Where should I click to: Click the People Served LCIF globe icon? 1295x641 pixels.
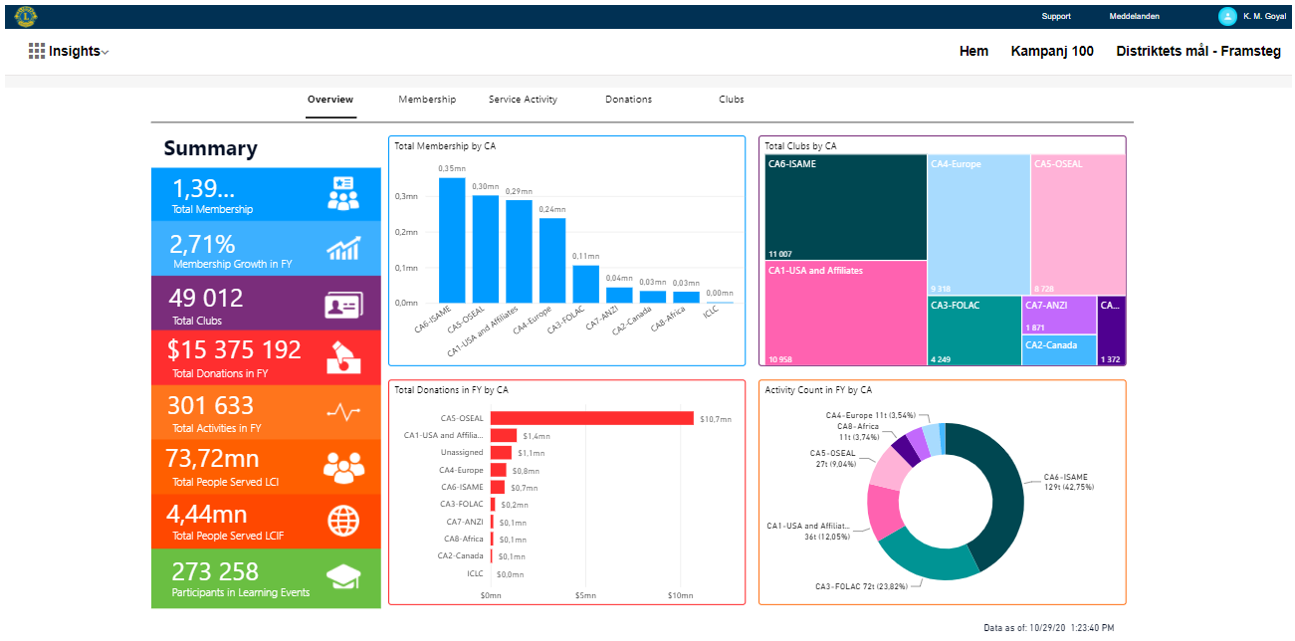click(x=343, y=521)
